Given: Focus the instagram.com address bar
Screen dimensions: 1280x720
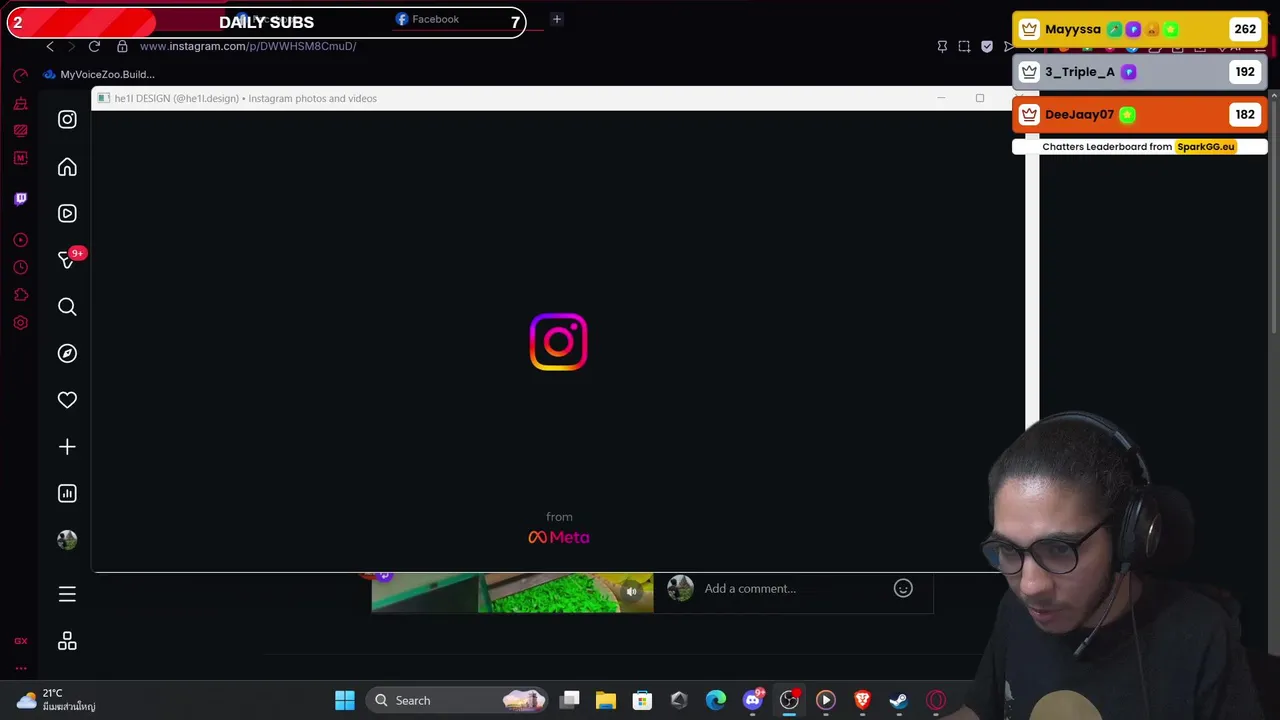Looking at the screenshot, I should tap(248, 46).
